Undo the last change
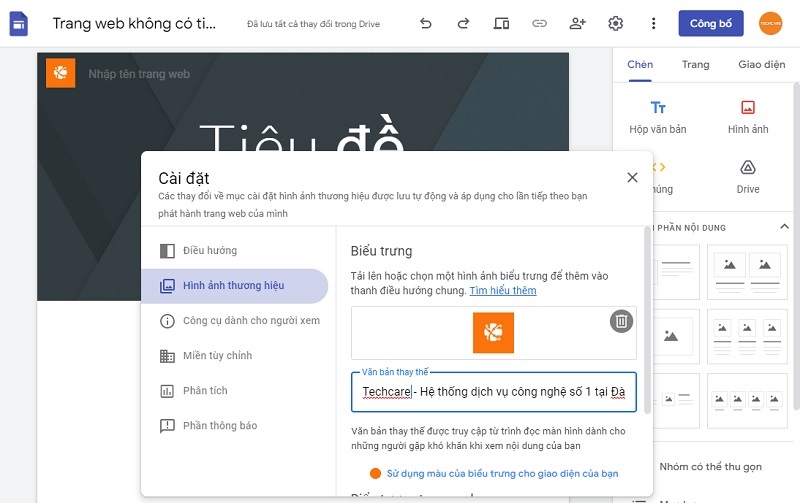This screenshot has height=503, width=800. pyautogui.click(x=426, y=23)
